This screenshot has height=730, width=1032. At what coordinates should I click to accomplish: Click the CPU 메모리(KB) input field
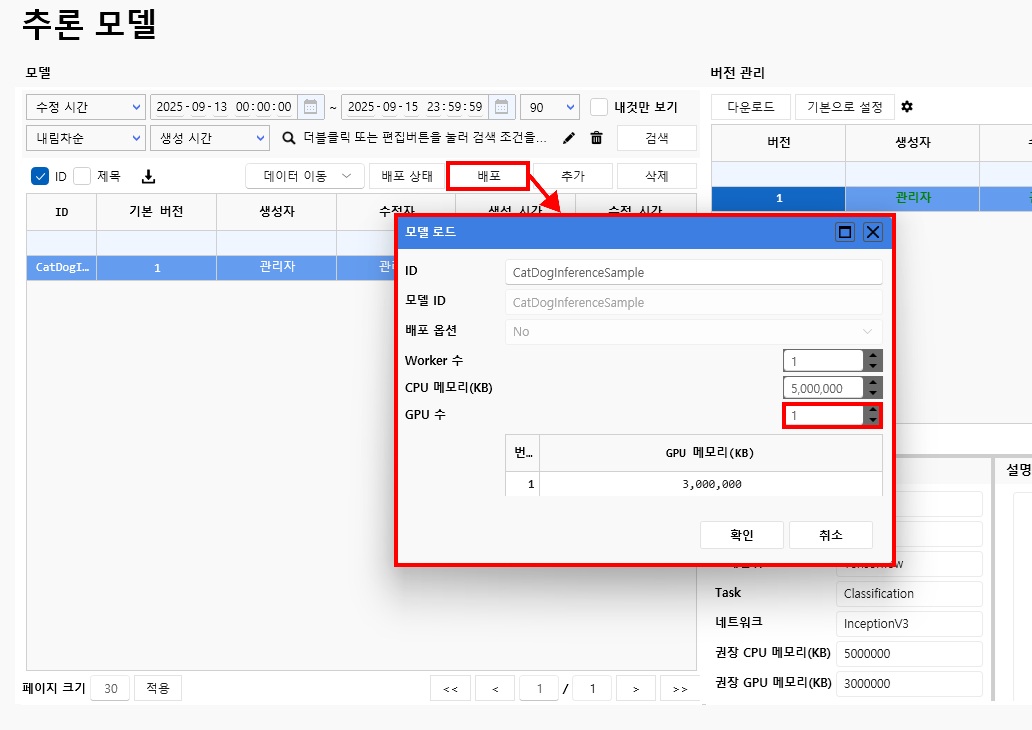coord(823,388)
